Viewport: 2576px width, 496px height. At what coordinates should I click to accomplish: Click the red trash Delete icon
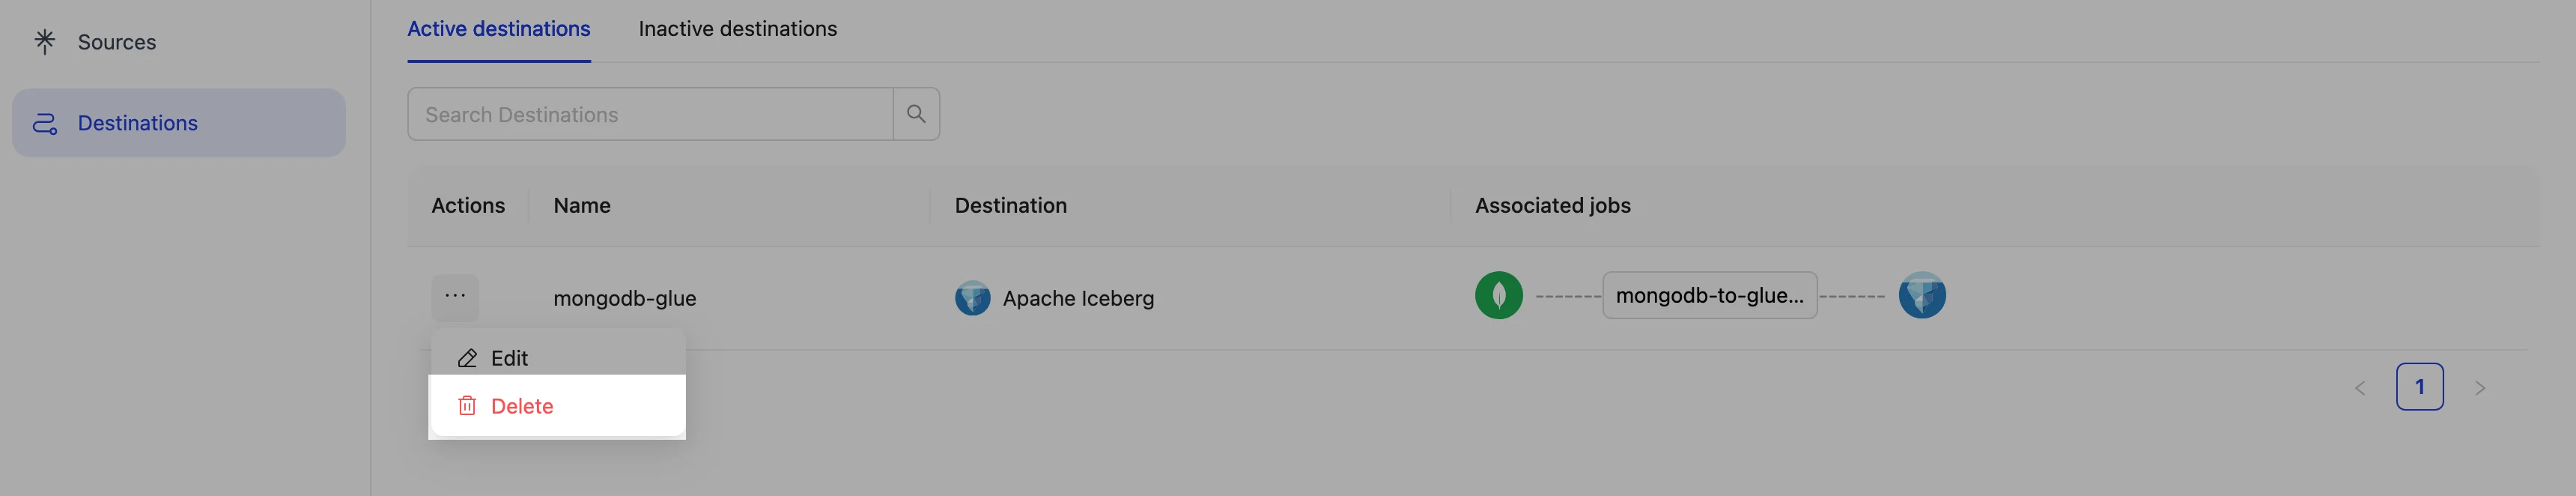467,406
